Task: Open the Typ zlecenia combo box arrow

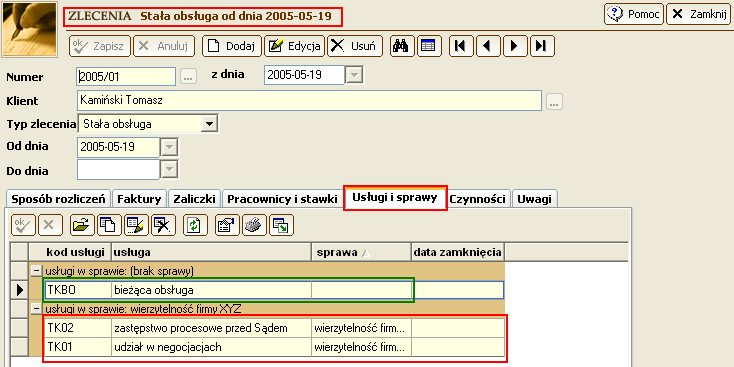Action: (x=209, y=124)
